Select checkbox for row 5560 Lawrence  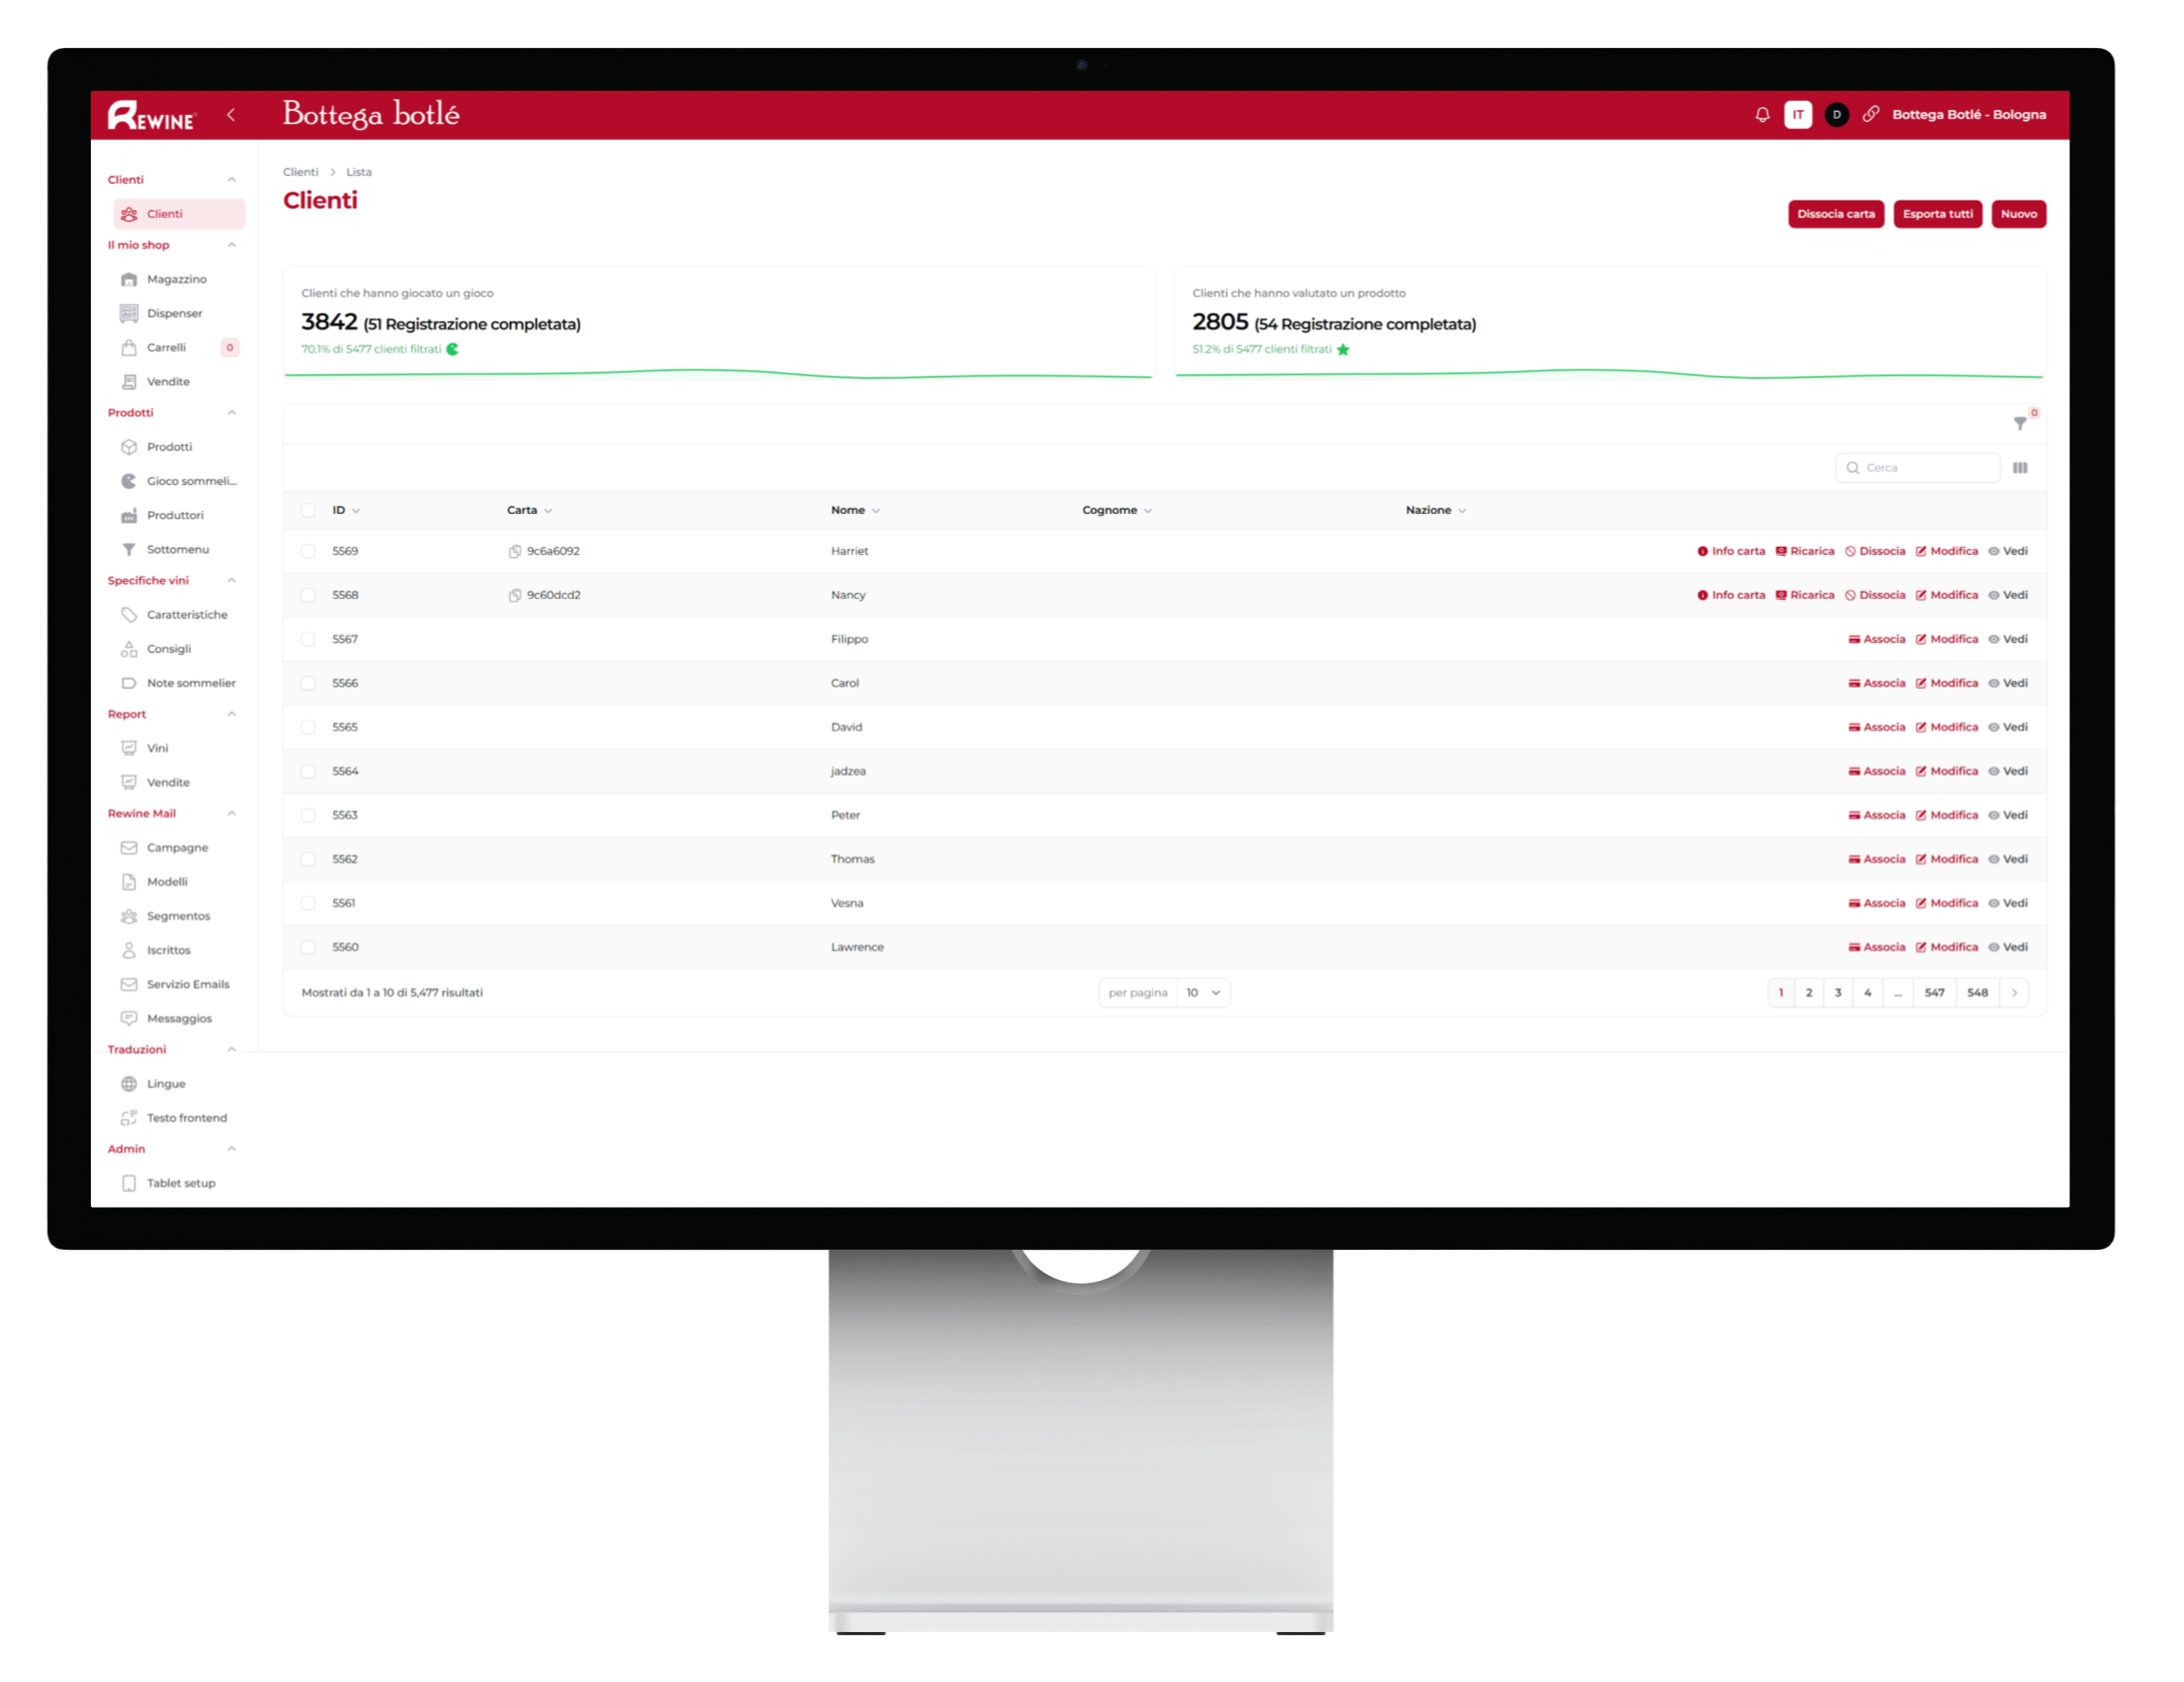308,947
